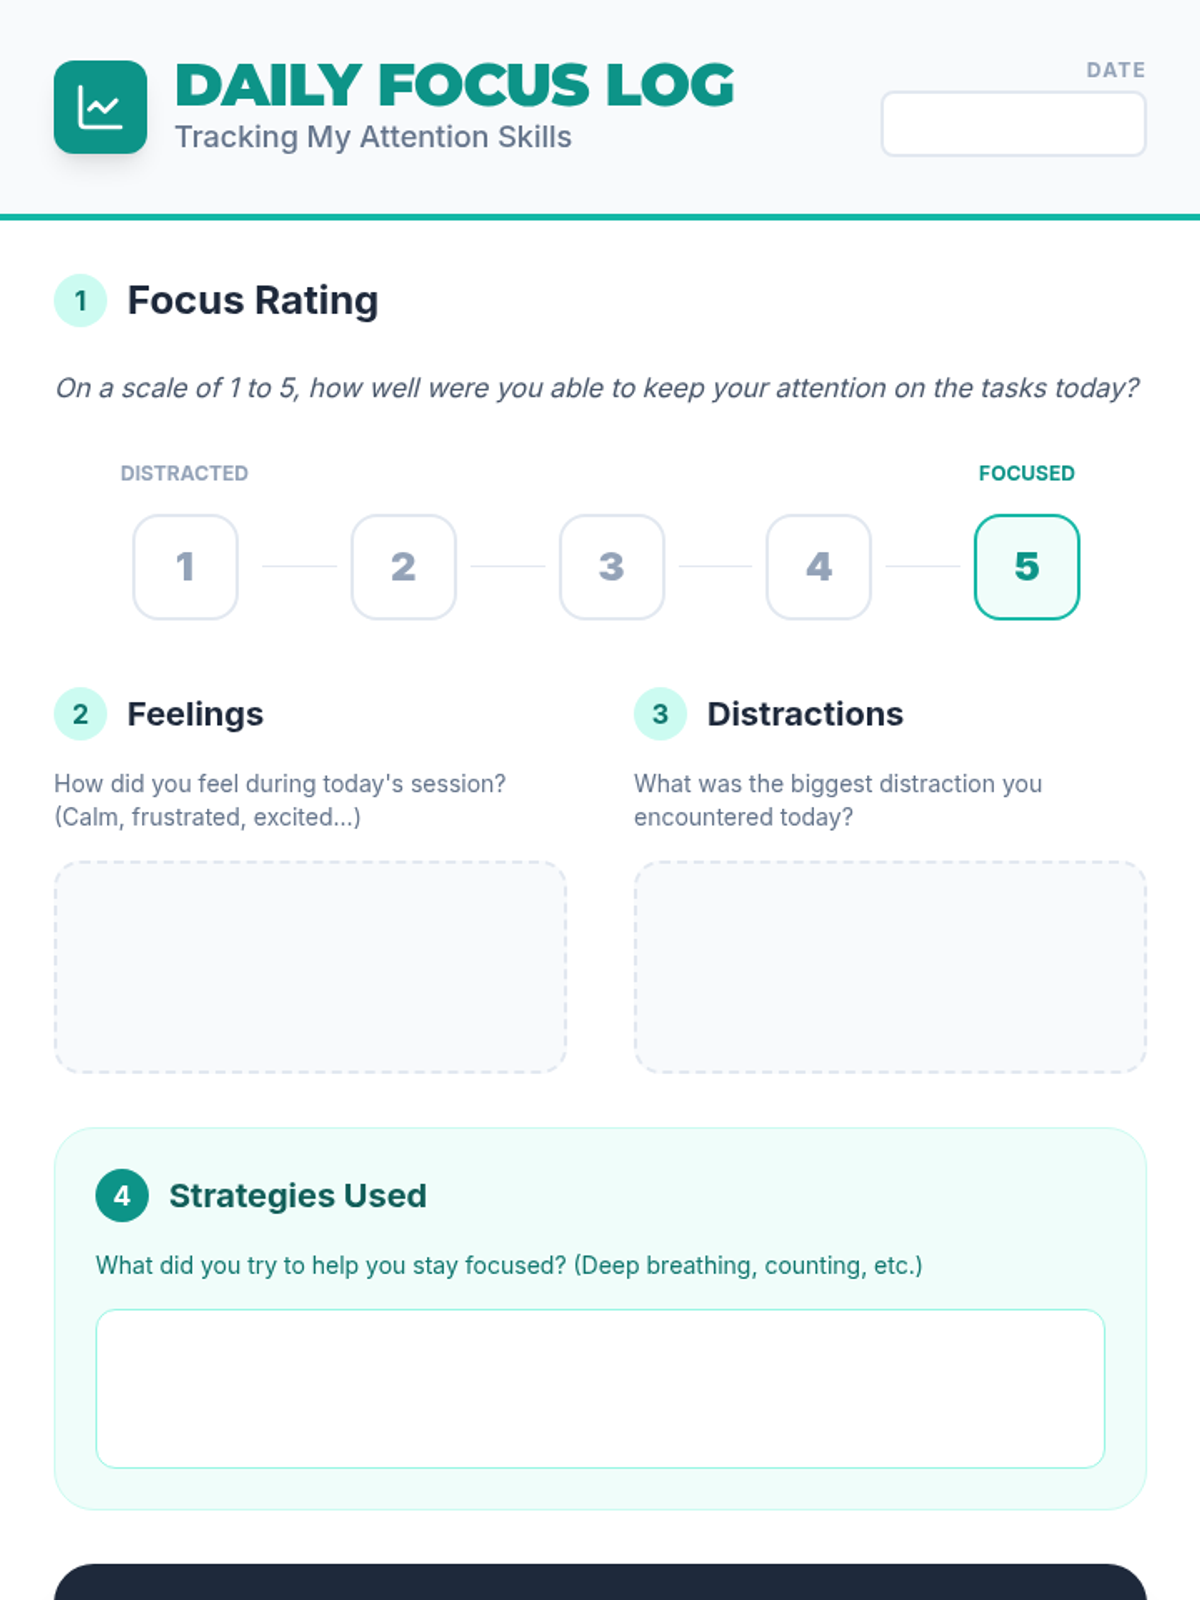Image resolution: width=1200 pixels, height=1600 pixels.
Task: Select focus rating 1
Action: pos(185,567)
